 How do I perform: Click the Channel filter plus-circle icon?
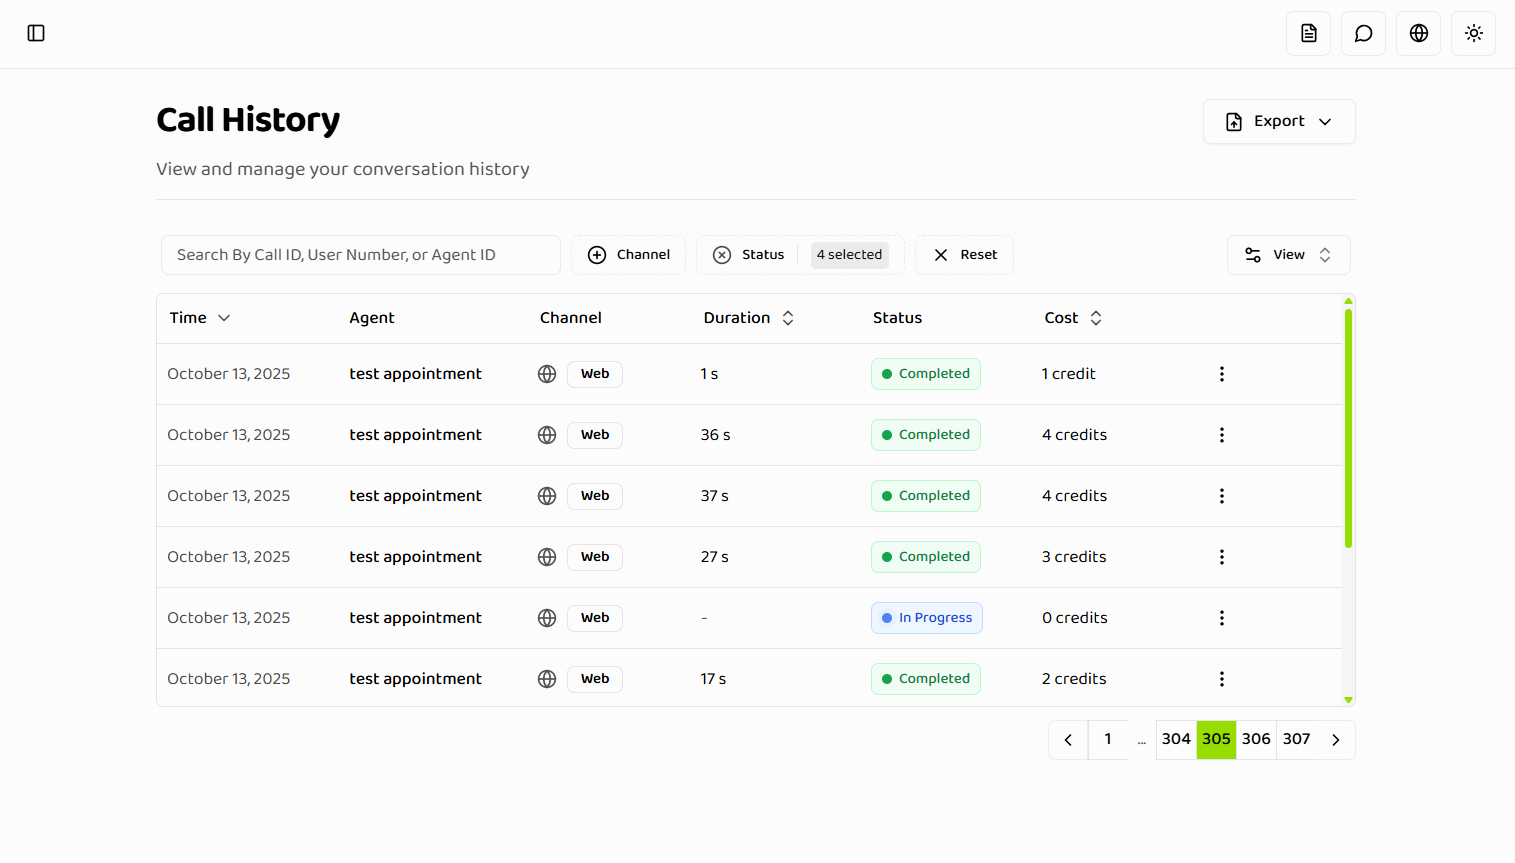tap(597, 255)
